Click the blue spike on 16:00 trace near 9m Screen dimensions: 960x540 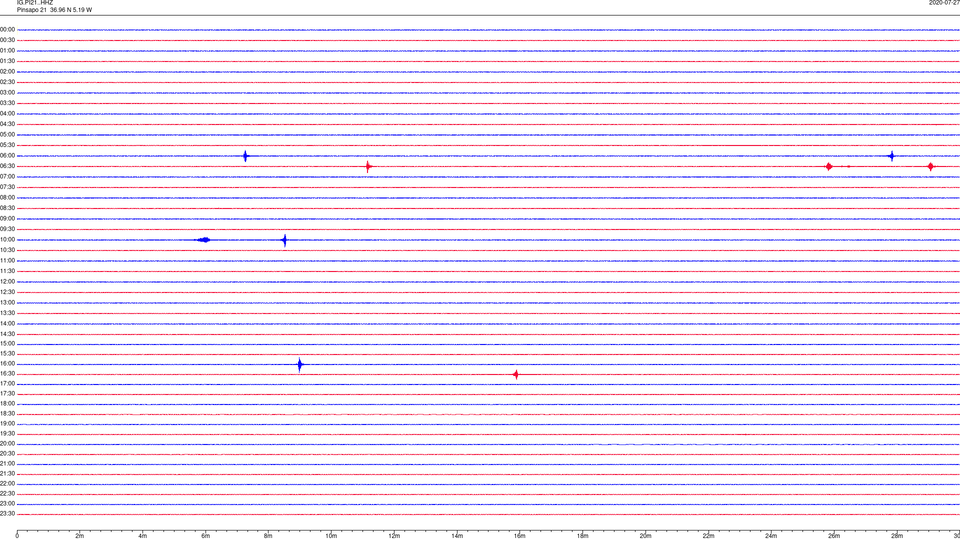click(x=299, y=365)
